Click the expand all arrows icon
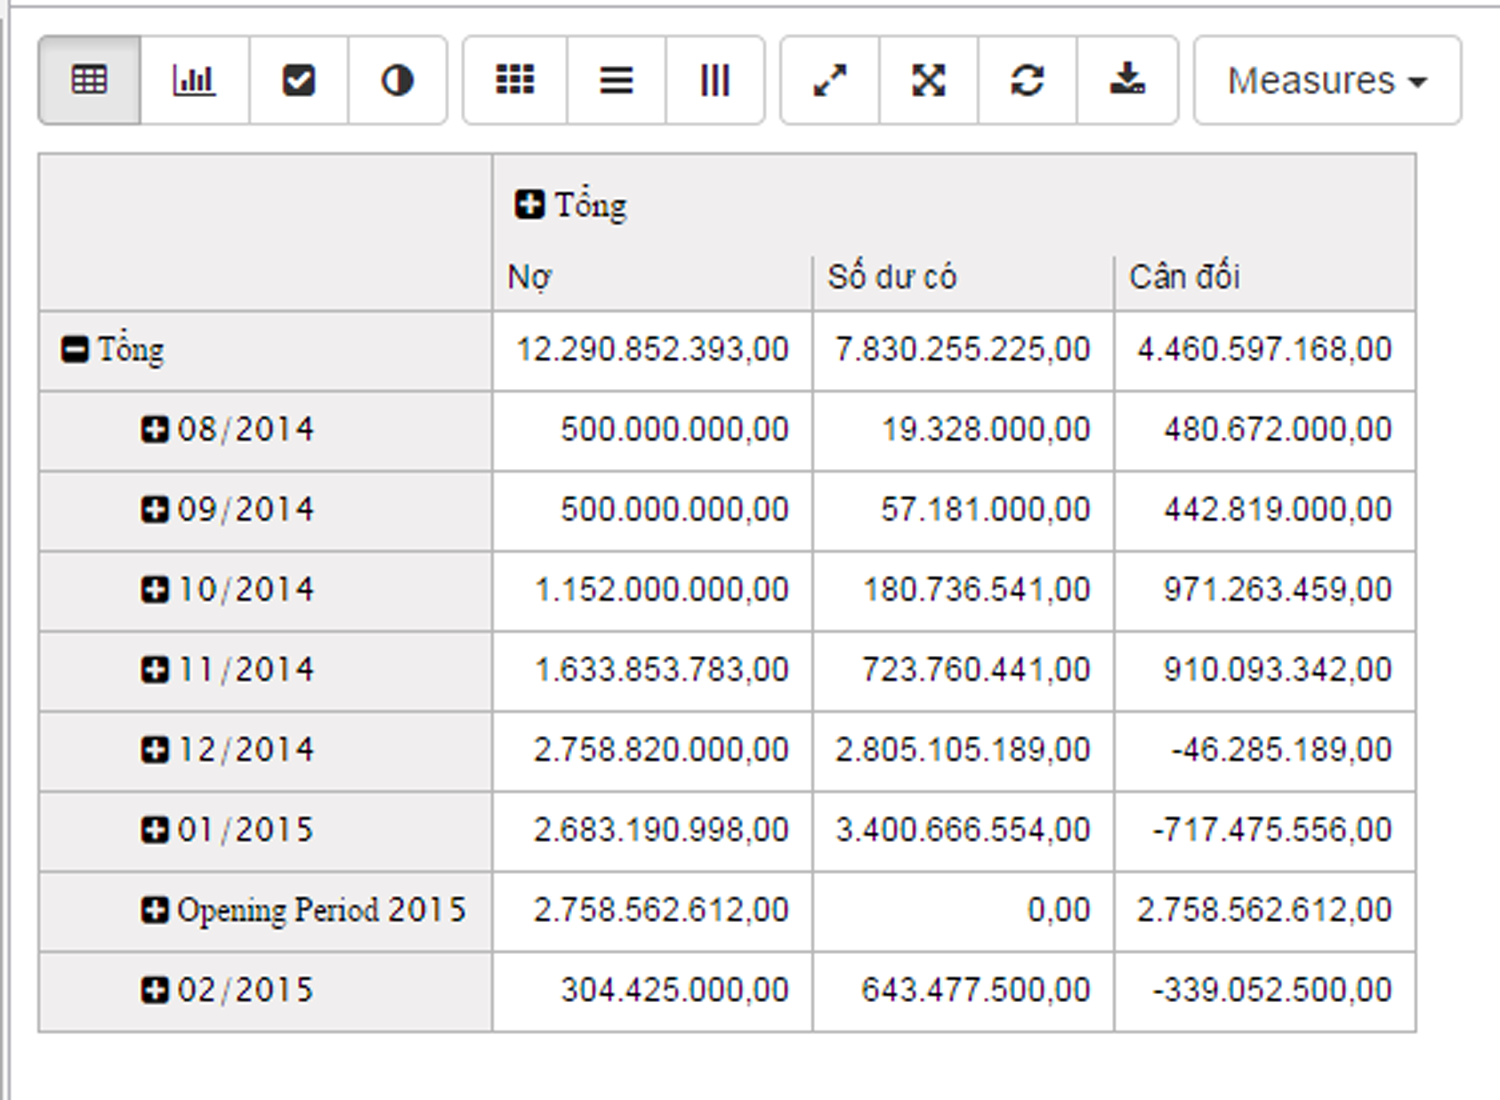 pos(929,80)
